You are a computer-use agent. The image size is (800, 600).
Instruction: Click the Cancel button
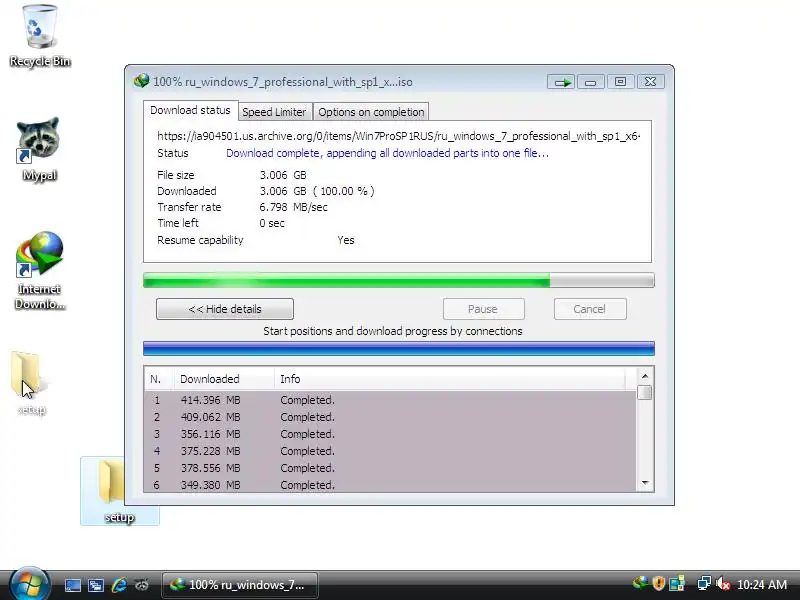[x=590, y=309]
